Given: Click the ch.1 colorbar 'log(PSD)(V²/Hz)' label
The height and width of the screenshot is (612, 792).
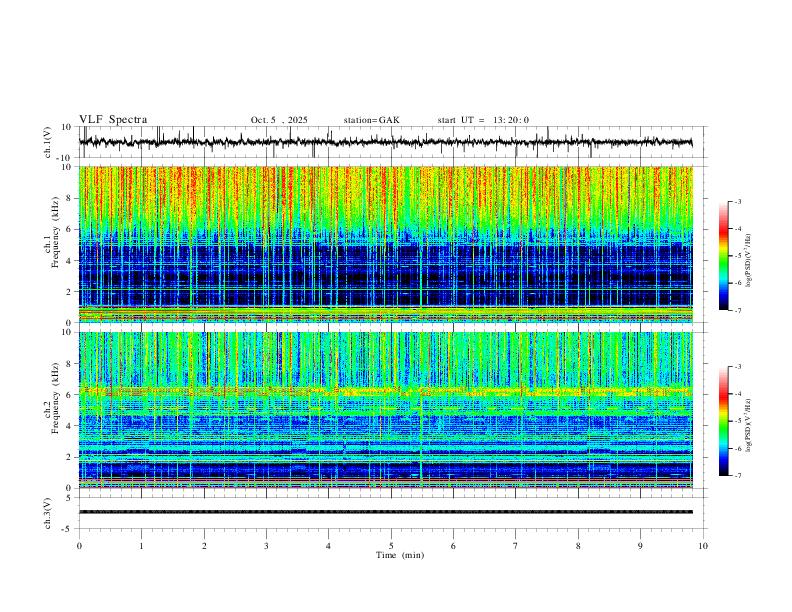Looking at the screenshot, I should coord(749,261).
